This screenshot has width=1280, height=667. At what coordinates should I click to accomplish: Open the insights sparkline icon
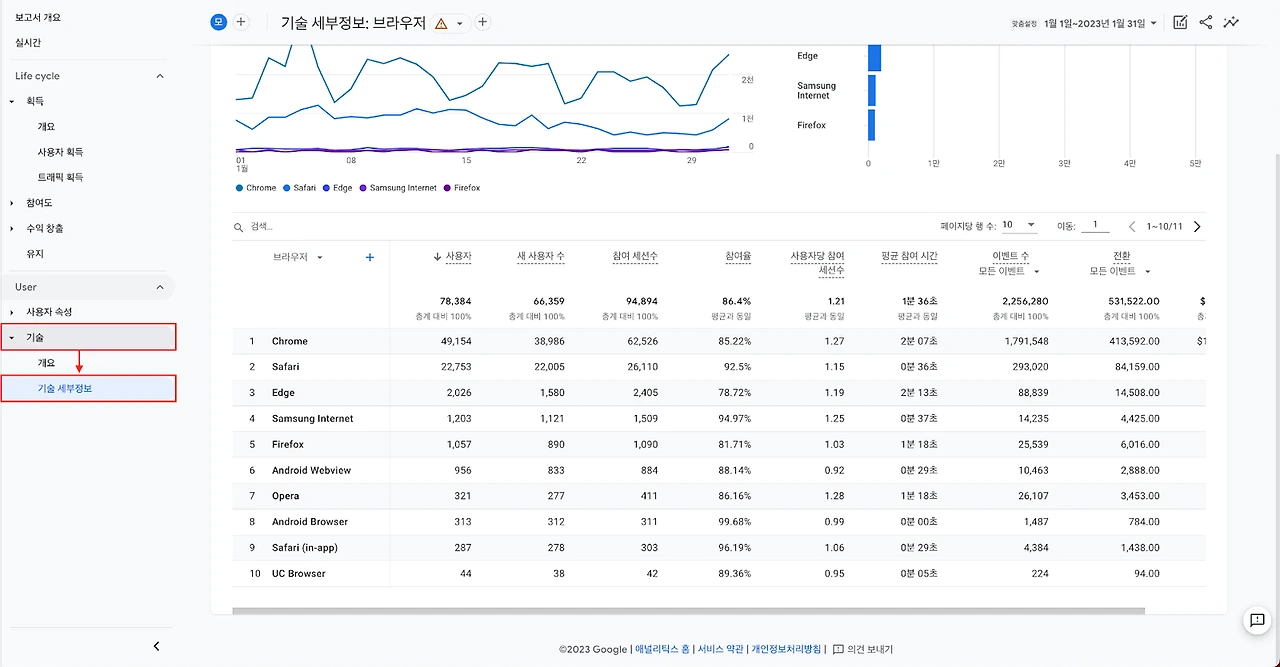[1231, 22]
